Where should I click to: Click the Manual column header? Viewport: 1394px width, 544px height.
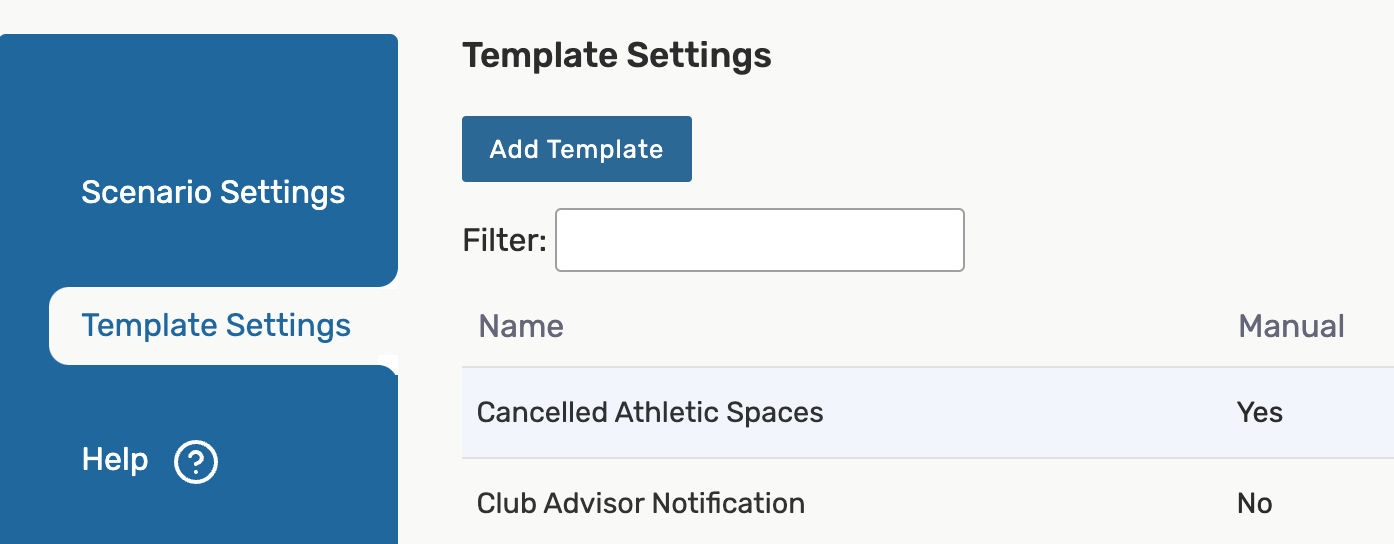pyautogui.click(x=1291, y=326)
